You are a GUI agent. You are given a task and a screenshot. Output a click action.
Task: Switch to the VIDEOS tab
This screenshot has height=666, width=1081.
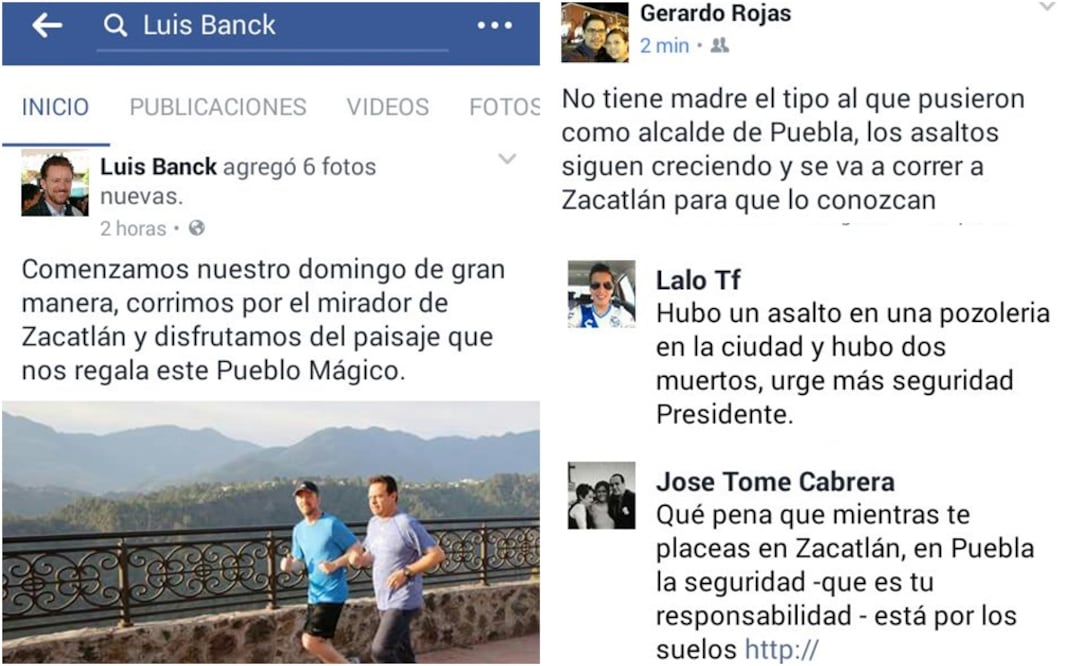(x=388, y=107)
